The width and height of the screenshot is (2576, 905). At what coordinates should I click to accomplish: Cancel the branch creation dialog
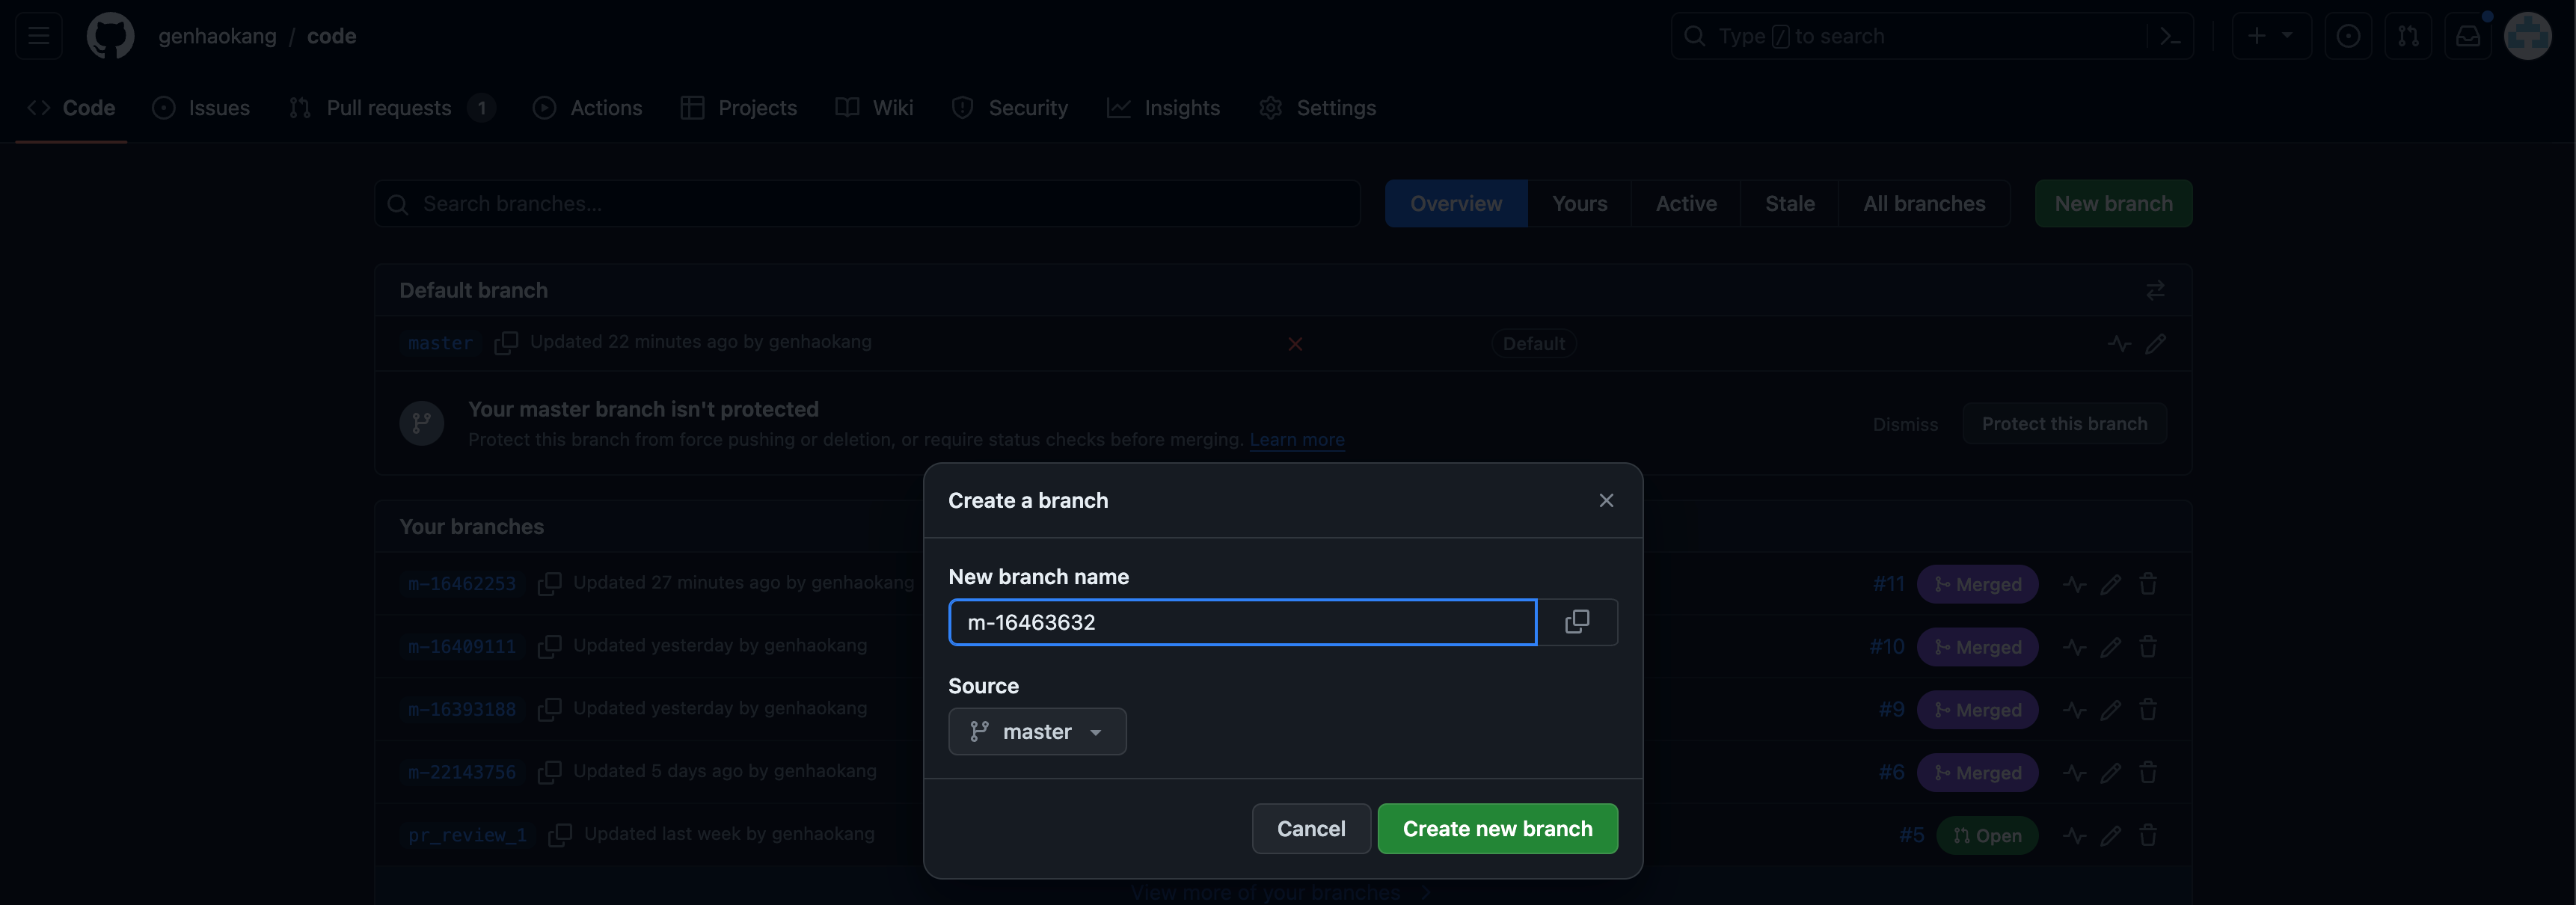[1311, 829]
